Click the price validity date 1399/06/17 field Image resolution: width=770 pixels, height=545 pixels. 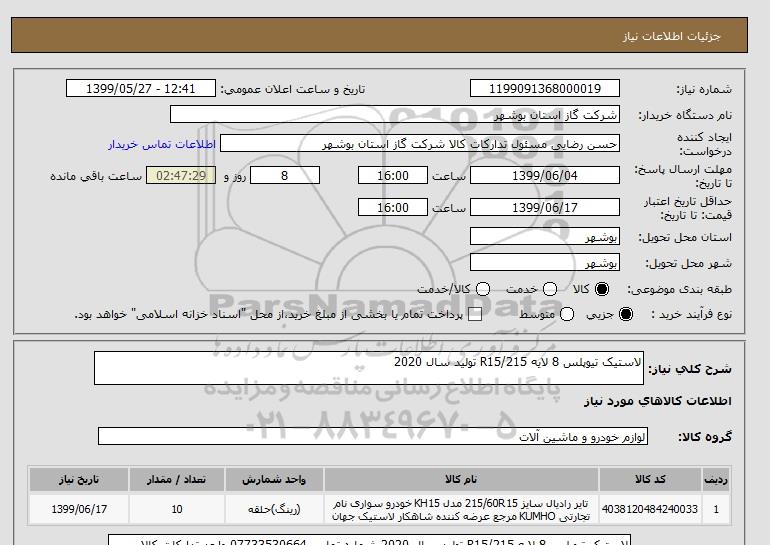pyautogui.click(x=545, y=207)
